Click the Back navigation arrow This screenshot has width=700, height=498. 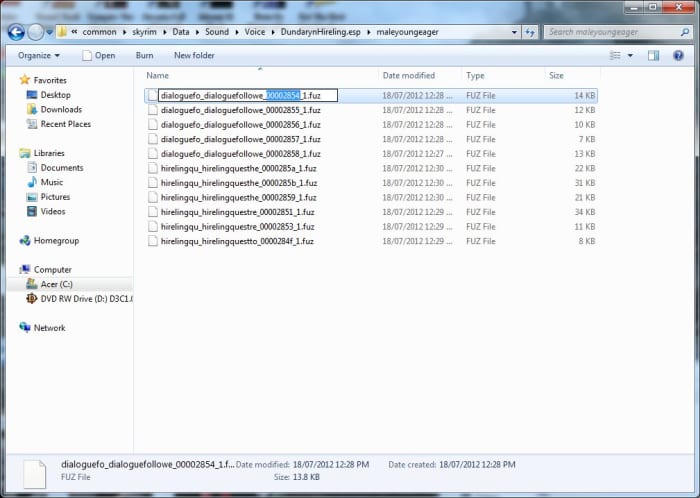[16, 32]
